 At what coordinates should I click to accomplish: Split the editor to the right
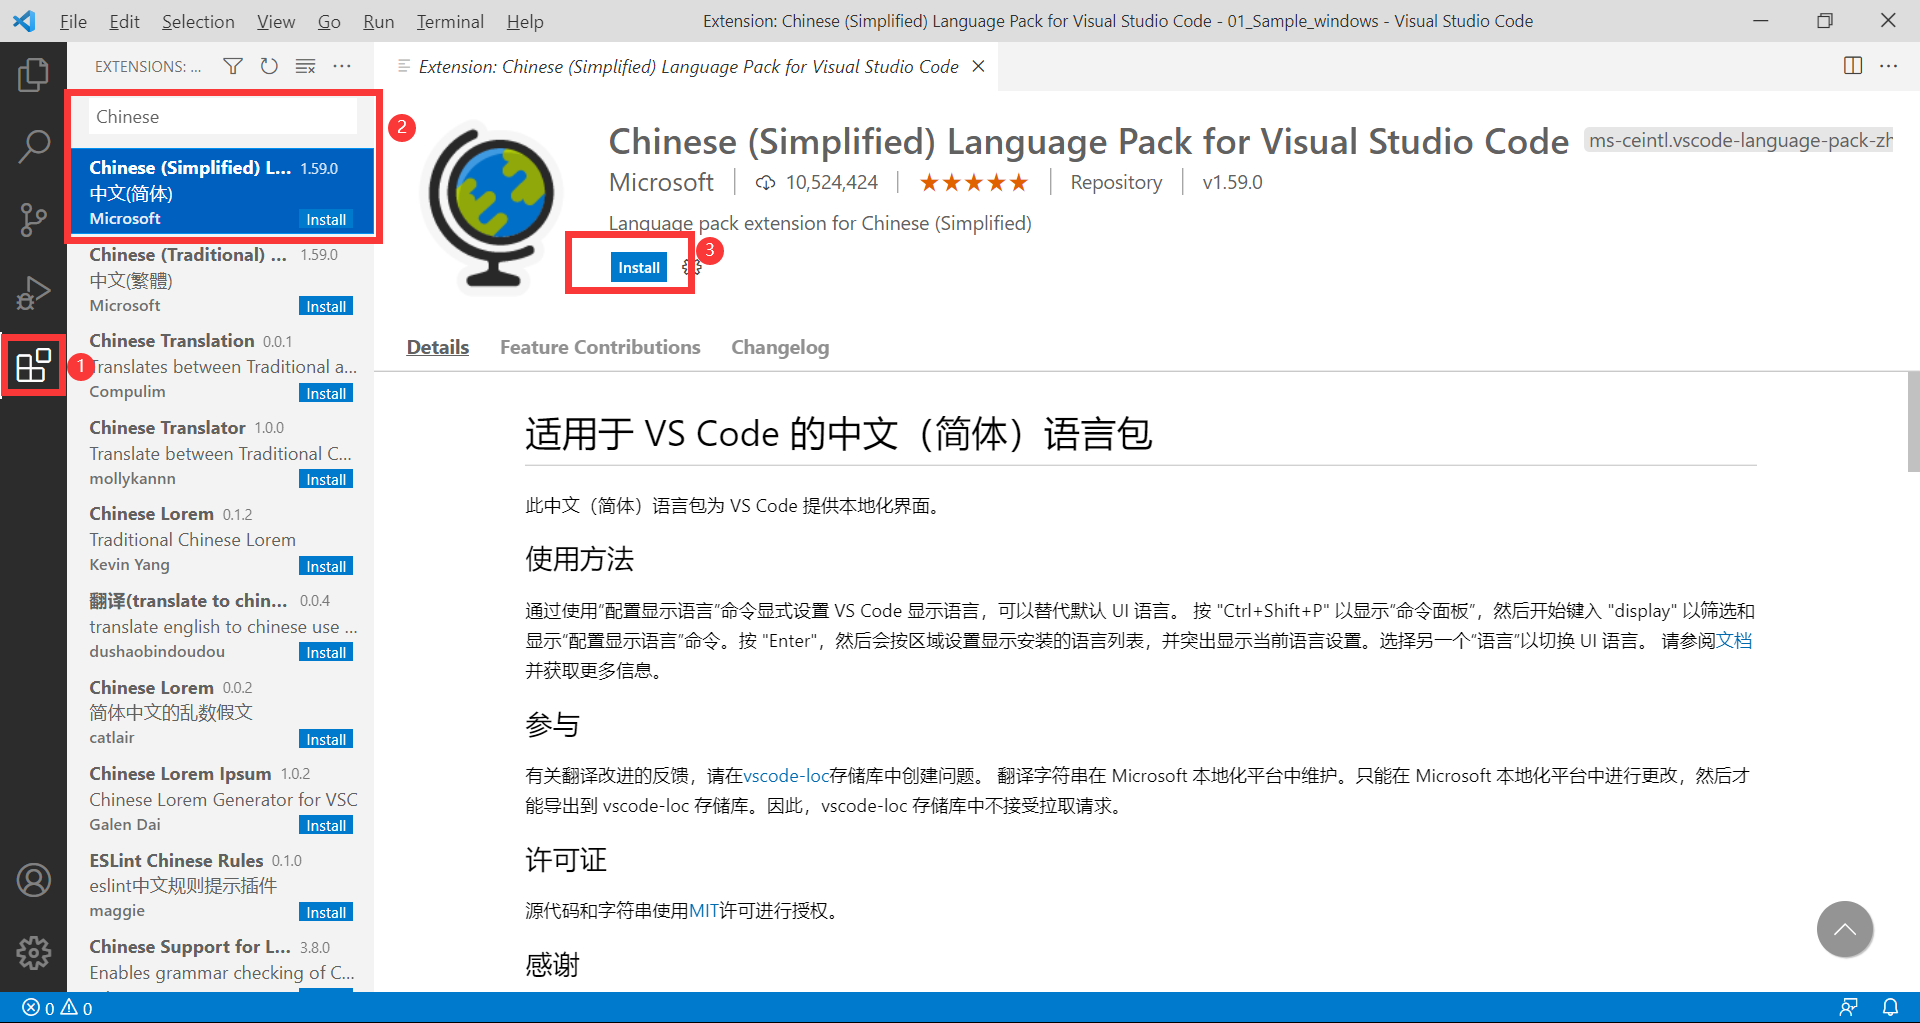tap(1853, 66)
